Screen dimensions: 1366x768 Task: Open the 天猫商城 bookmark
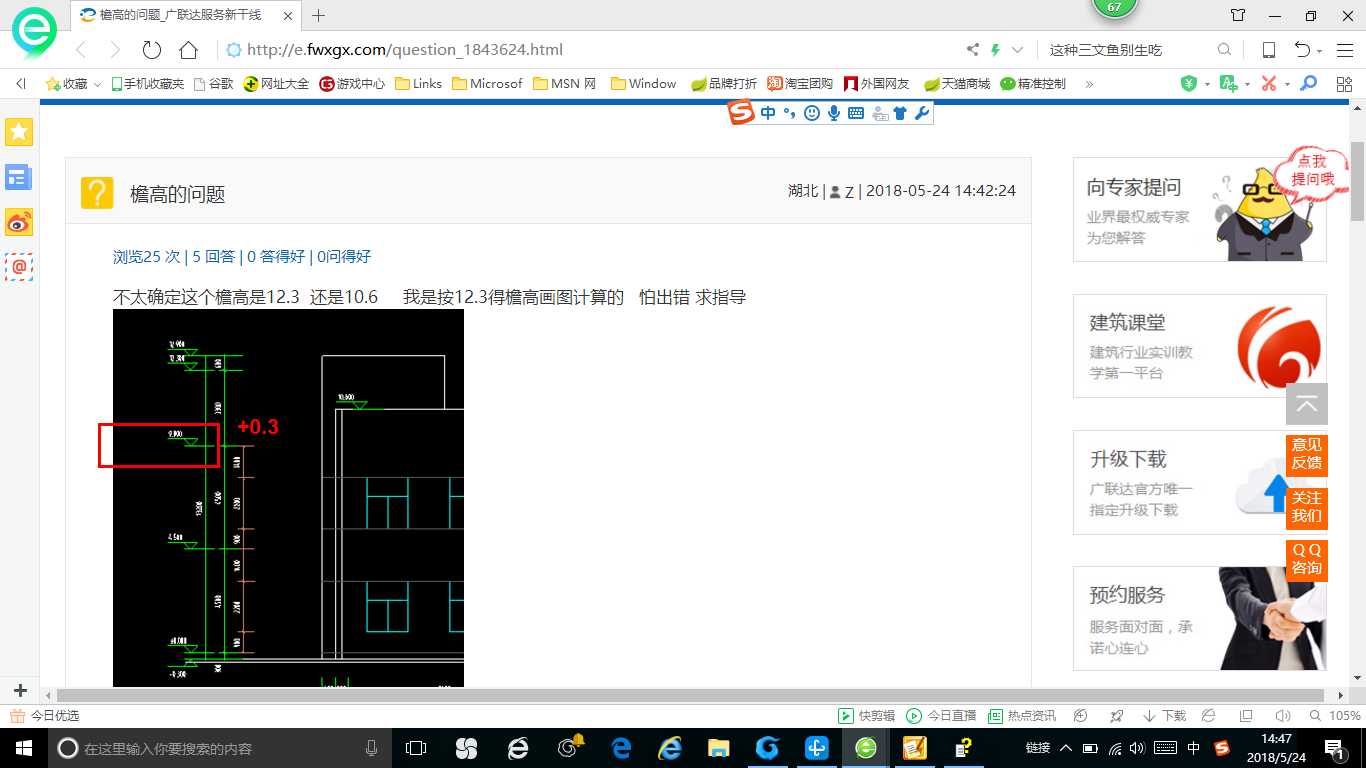pyautogui.click(x=957, y=84)
